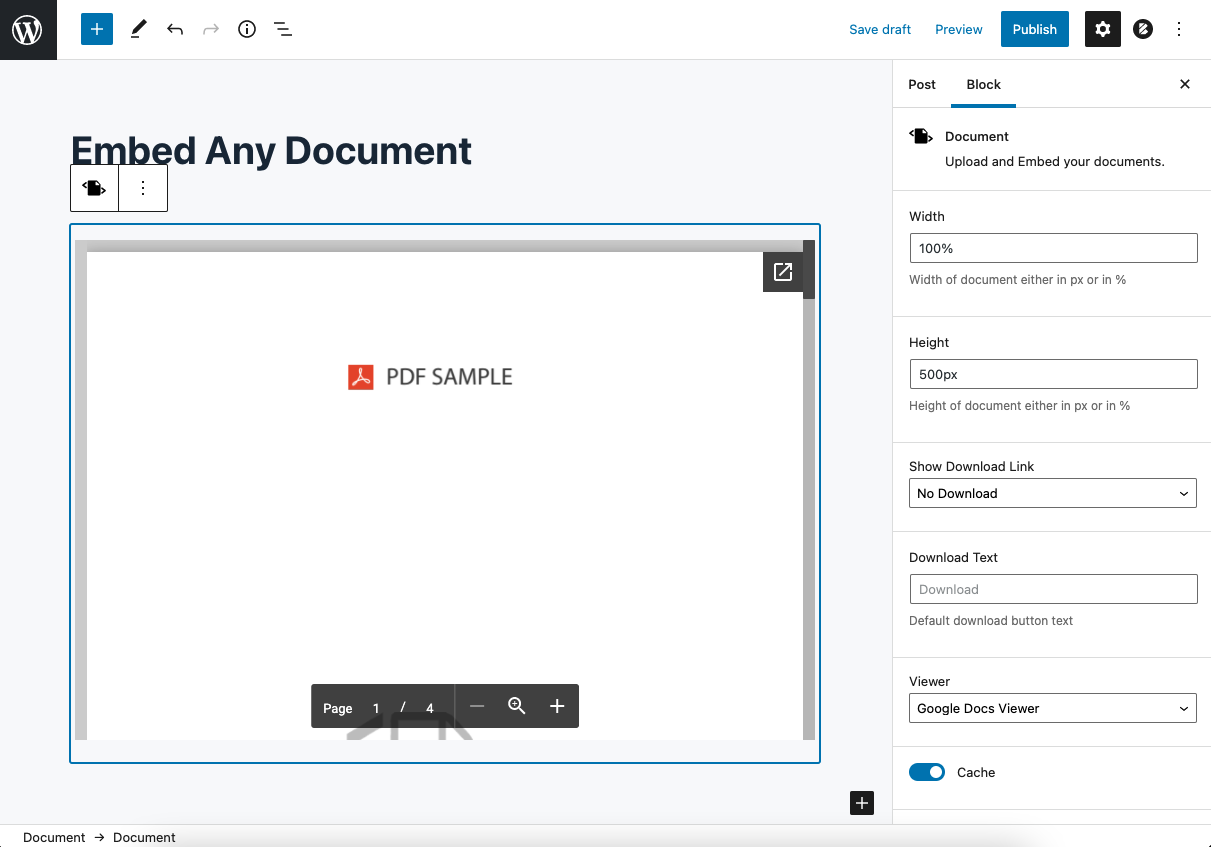Select the Document block icon in toolbar
Screen dimensions: 1211x847
click(x=94, y=188)
